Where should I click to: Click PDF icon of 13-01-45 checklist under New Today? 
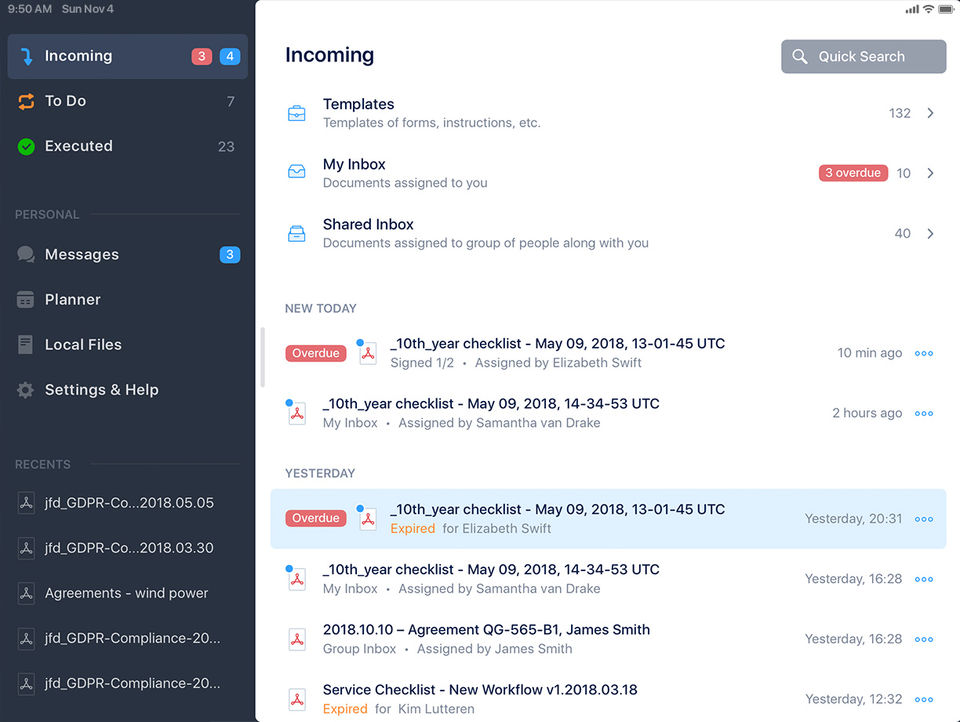367,353
